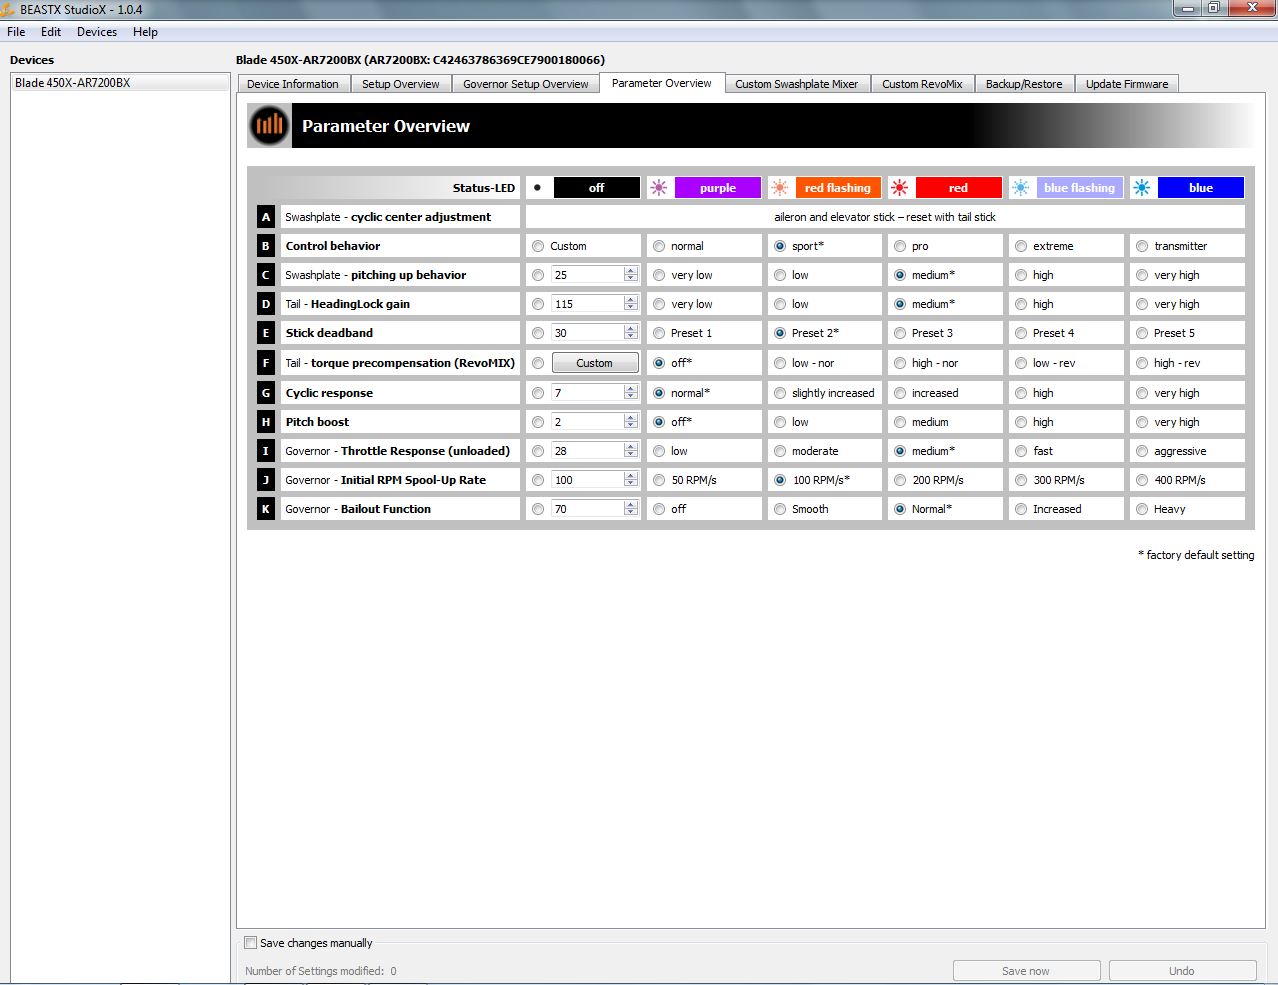The image size is (1278, 985).
Task: Click 'Number of Settings modified: 0' text
Action: tap(321, 970)
